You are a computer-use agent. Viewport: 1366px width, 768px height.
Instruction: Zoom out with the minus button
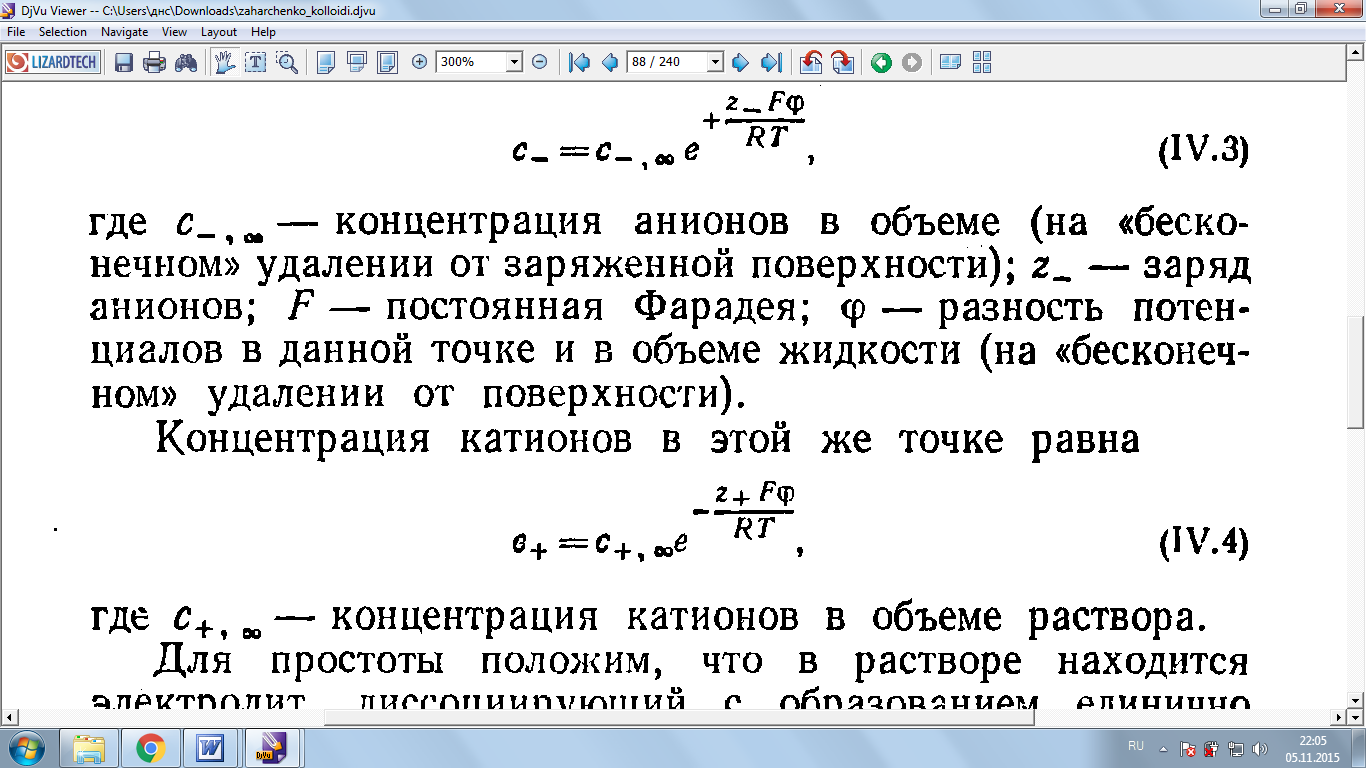539,62
